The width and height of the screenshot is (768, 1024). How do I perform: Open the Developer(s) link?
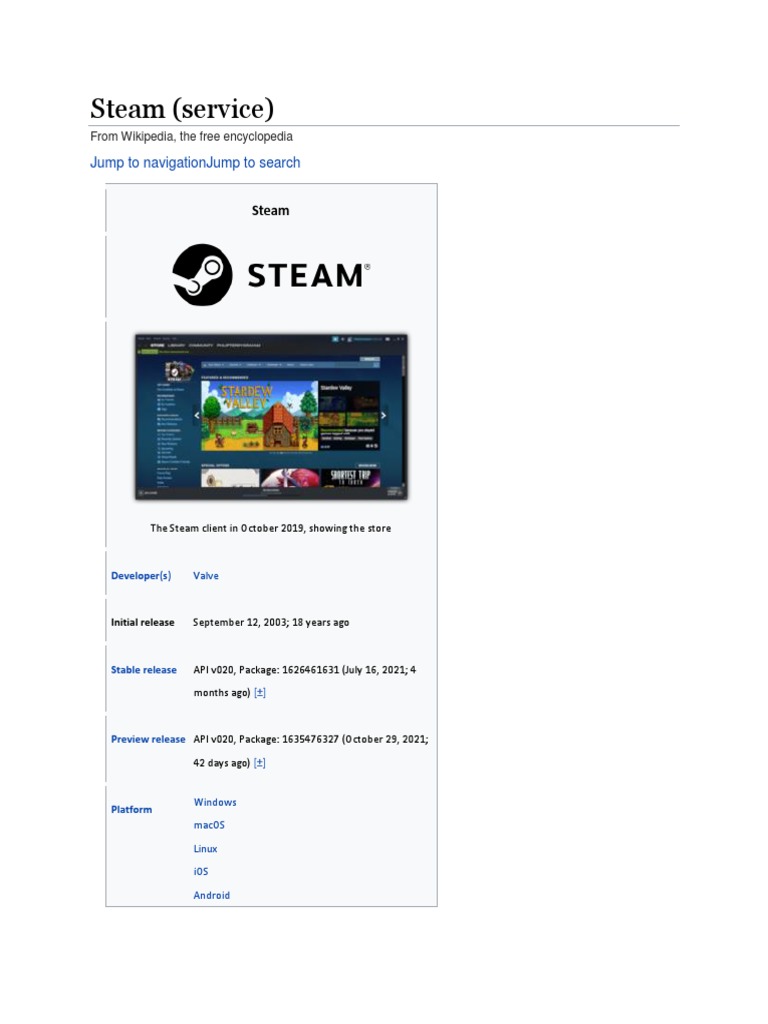[x=141, y=576]
